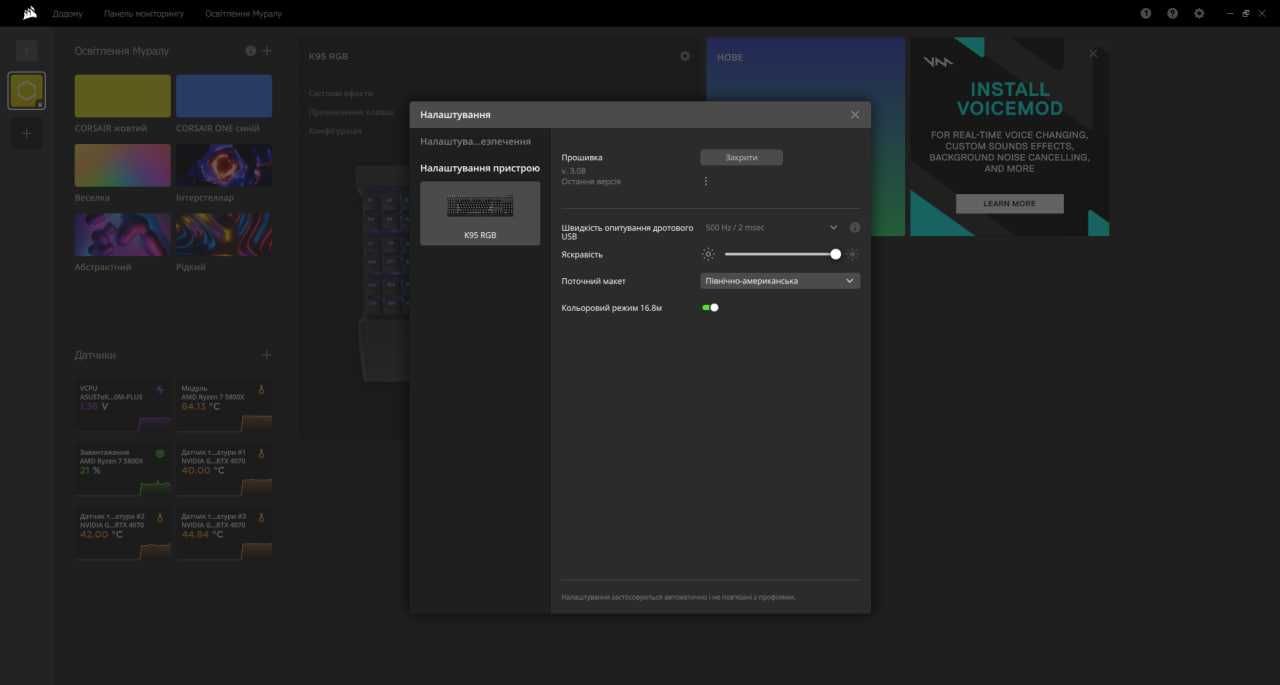Choose Рідкий lighting preset
Image resolution: width=1280 pixels, height=685 pixels.
pyautogui.click(x=224, y=234)
